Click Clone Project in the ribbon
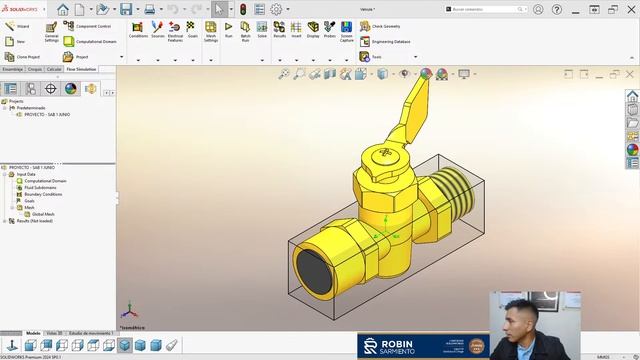The height and width of the screenshot is (360, 640). 22,57
